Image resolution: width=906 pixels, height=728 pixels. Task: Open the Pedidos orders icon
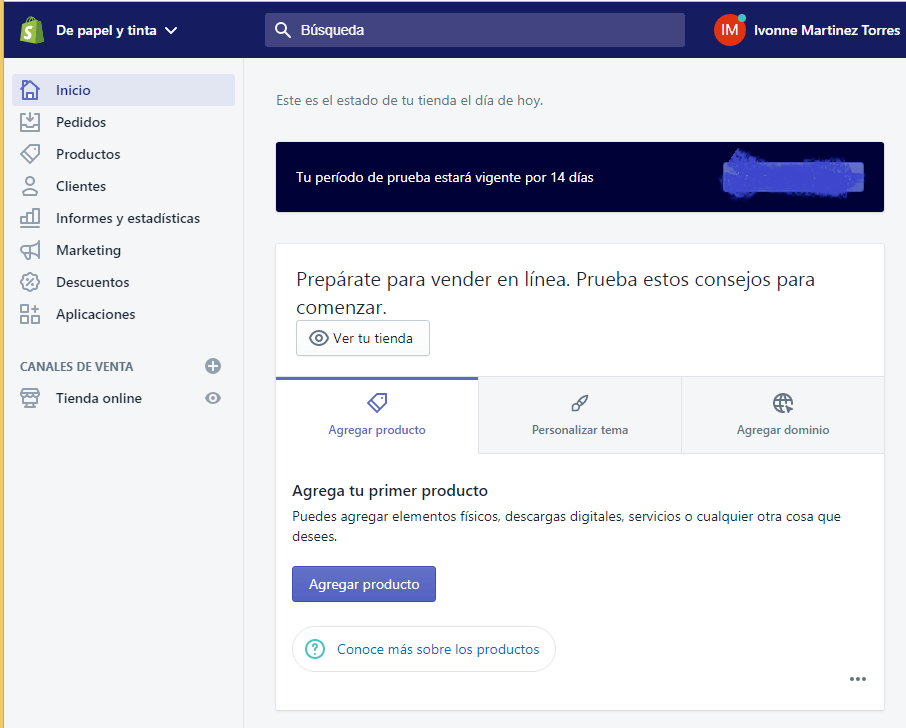click(30, 122)
